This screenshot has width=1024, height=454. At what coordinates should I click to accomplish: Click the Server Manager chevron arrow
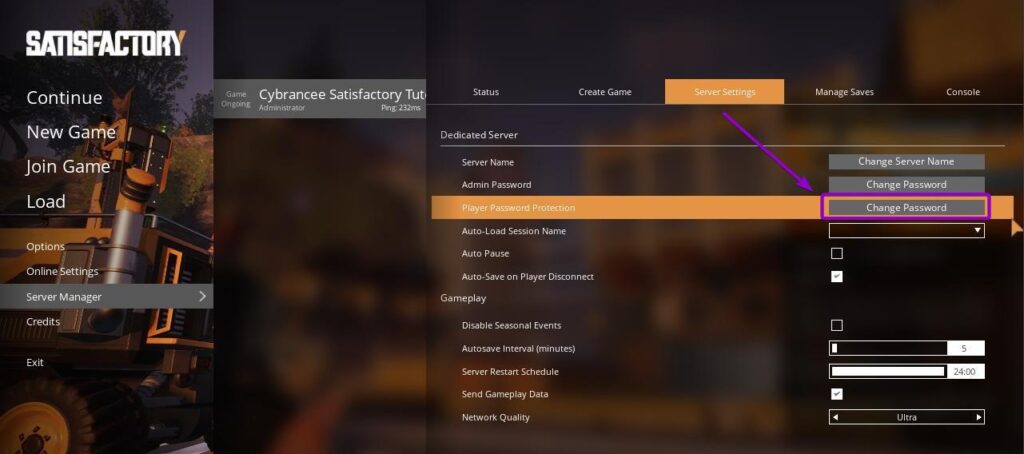coord(203,297)
